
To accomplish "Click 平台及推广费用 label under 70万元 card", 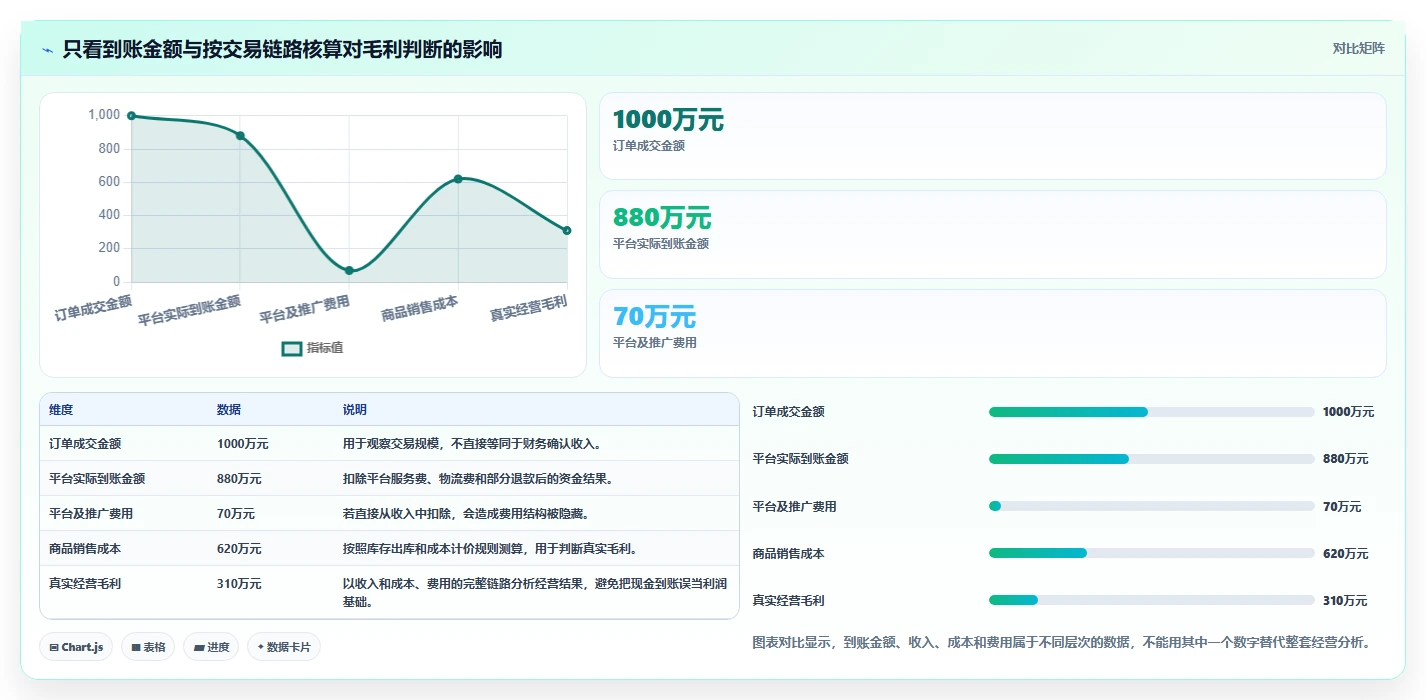I will coord(655,343).
